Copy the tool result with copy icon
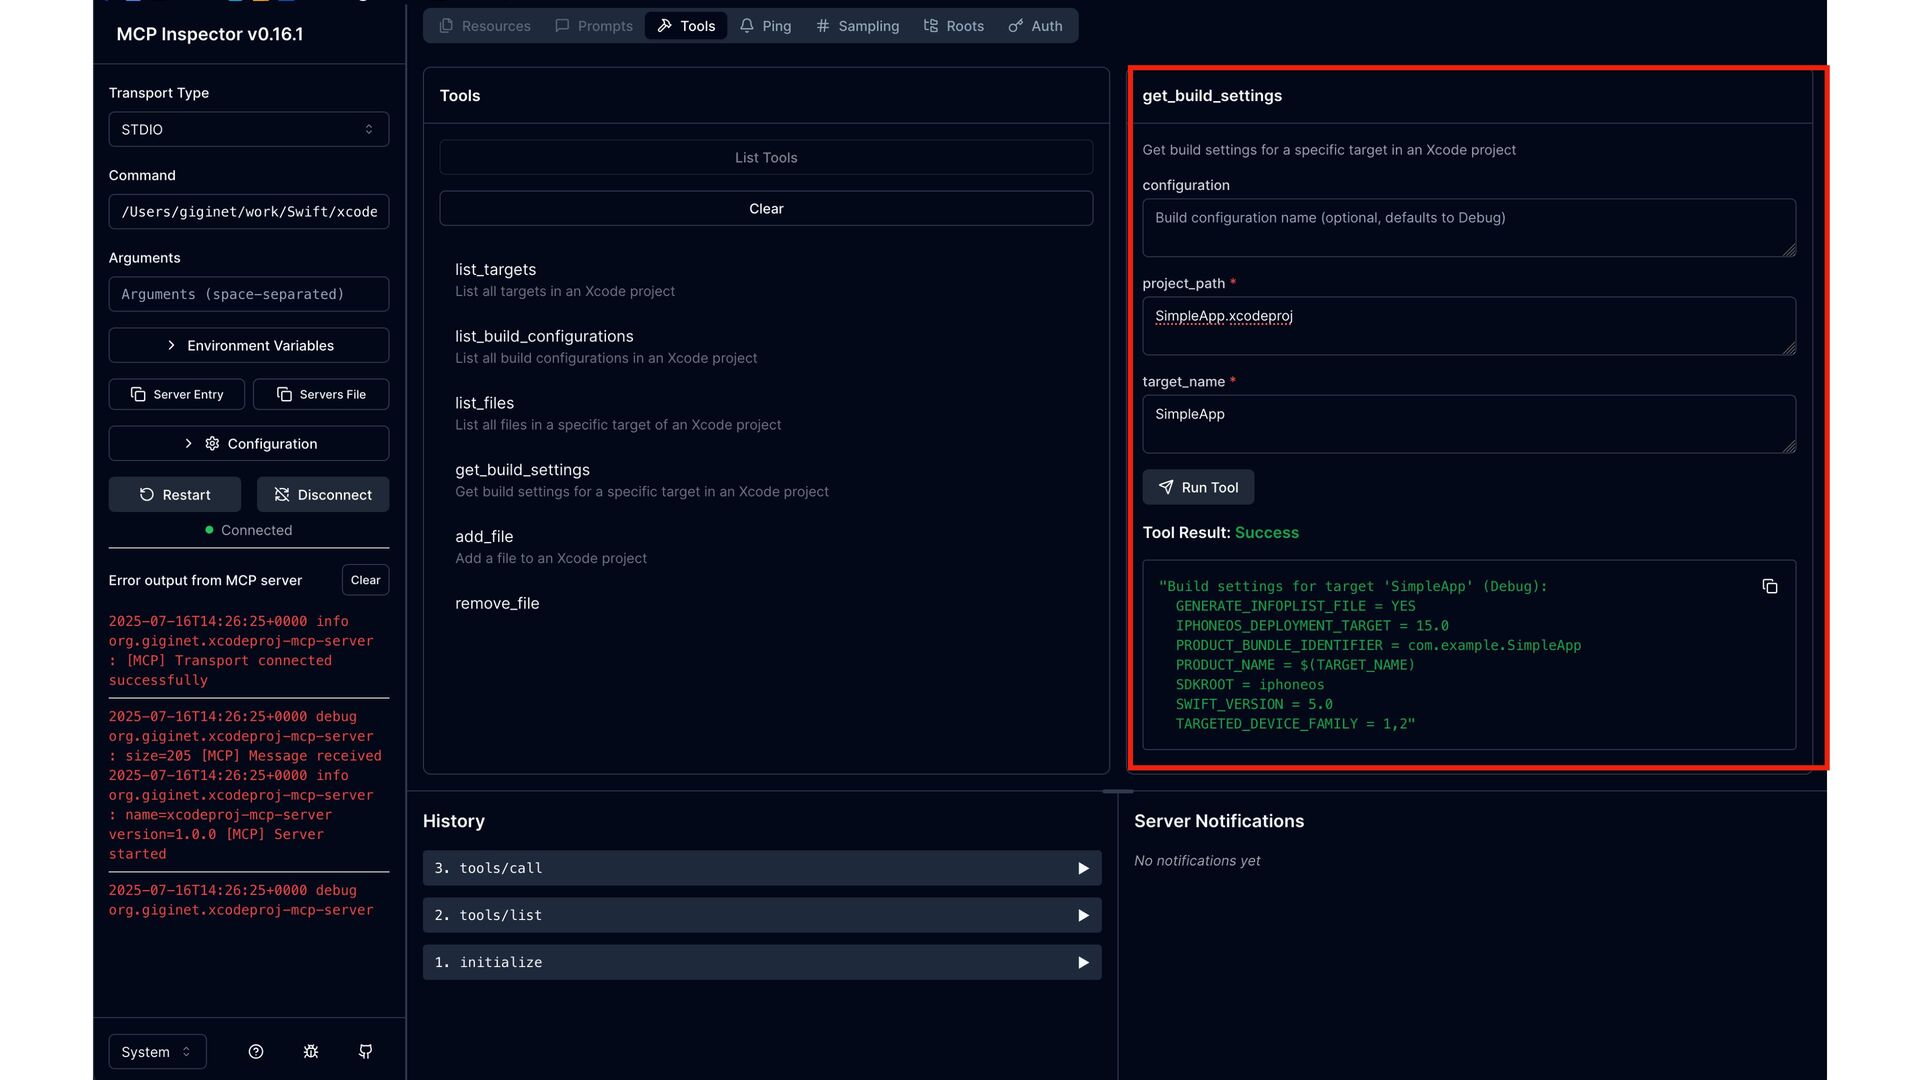The width and height of the screenshot is (1920, 1080). (1769, 586)
